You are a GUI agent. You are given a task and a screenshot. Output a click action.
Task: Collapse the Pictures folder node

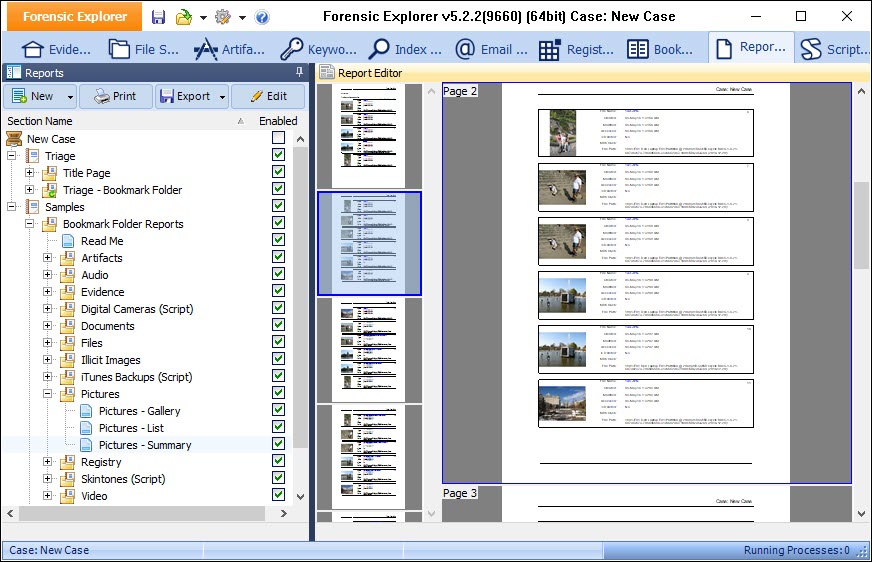coord(47,394)
